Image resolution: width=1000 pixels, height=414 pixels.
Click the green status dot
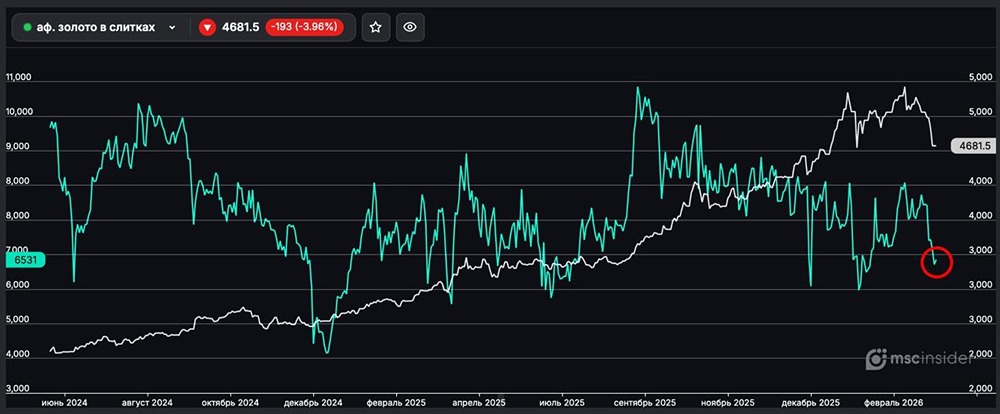coord(27,28)
